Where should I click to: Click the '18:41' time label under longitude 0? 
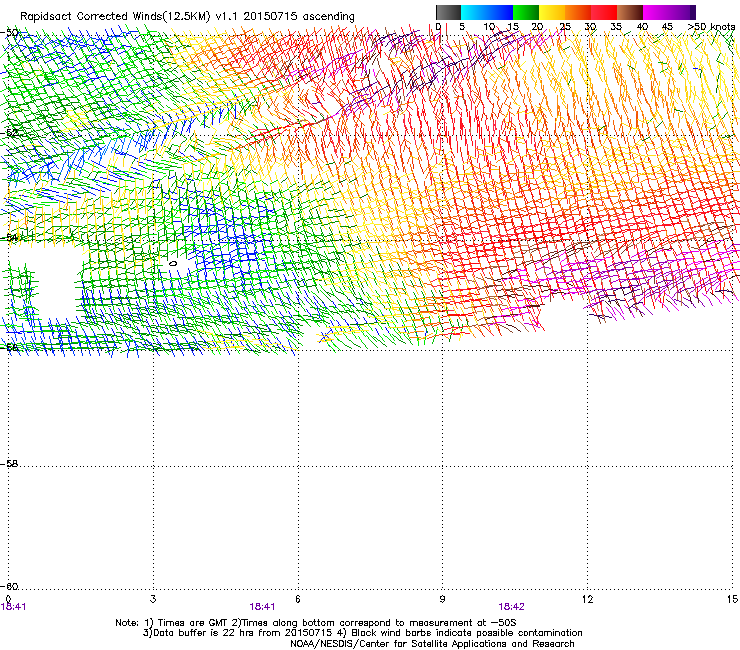click(13, 607)
